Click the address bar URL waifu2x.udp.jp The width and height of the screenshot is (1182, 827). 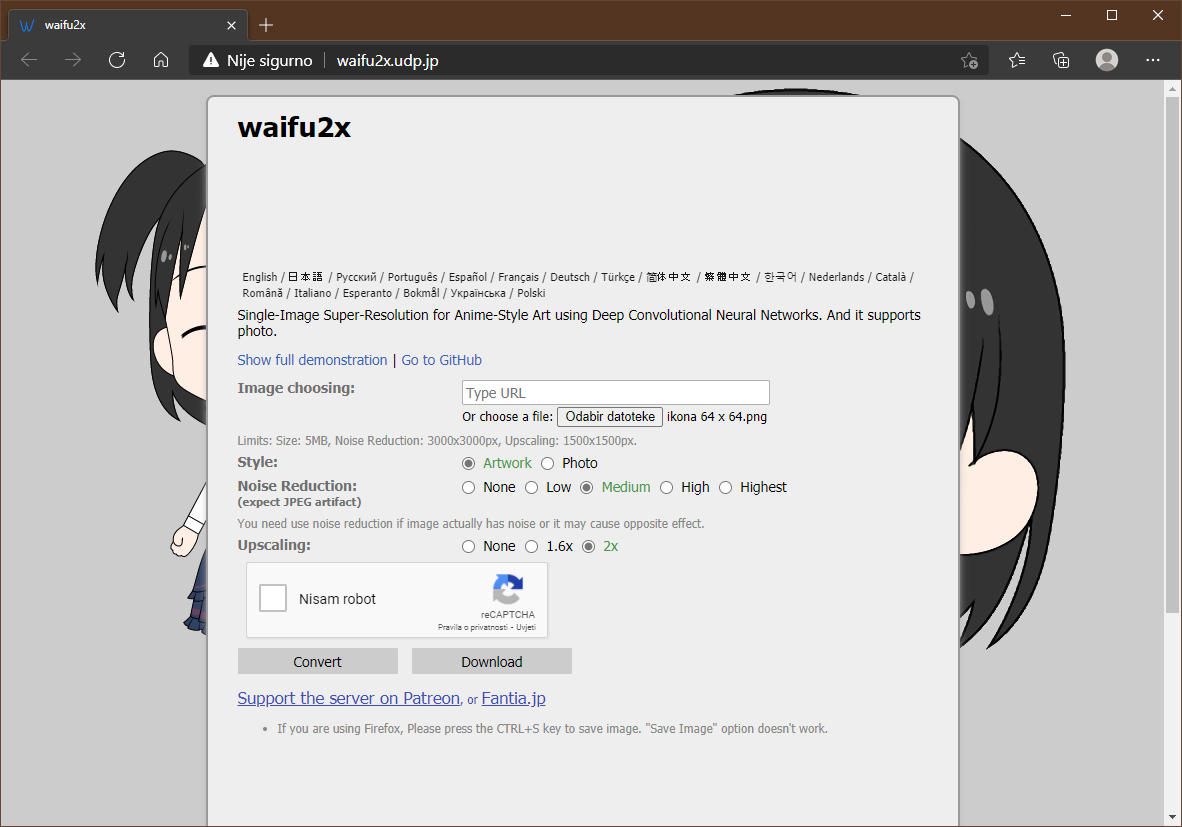[x=387, y=60]
